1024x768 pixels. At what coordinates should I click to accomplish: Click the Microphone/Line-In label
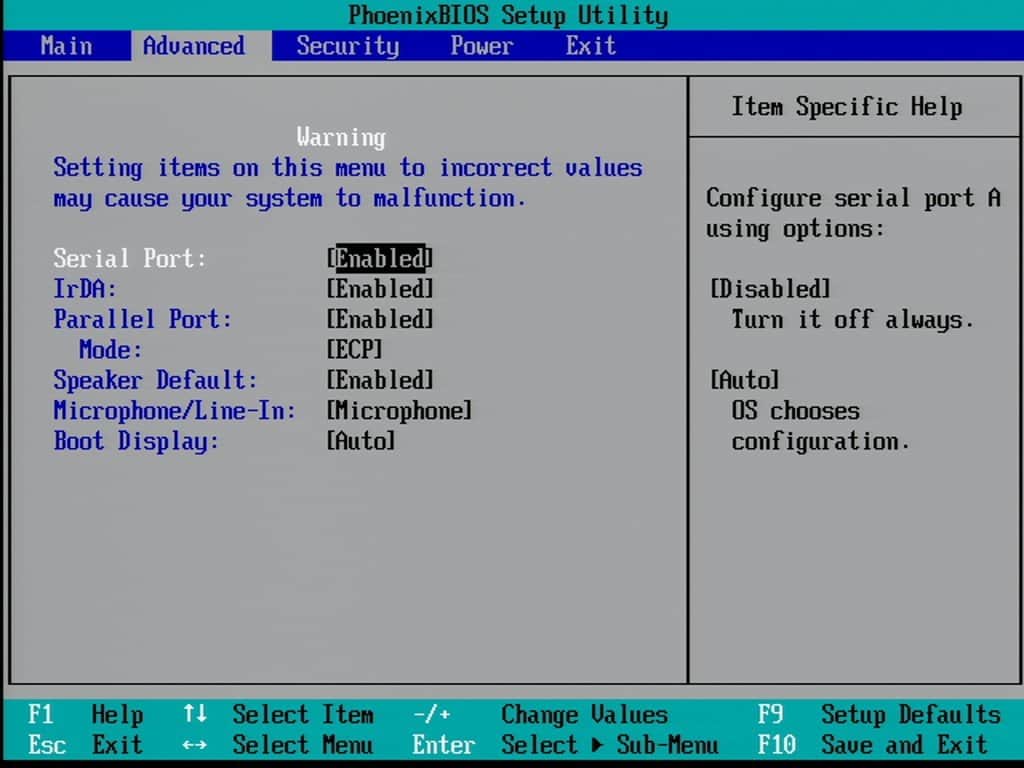[x=174, y=411]
